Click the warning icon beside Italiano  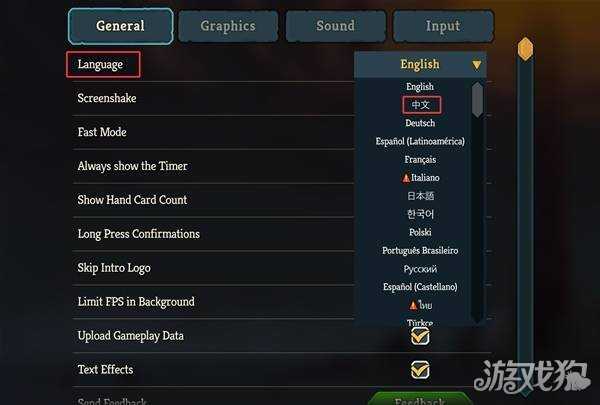point(406,178)
